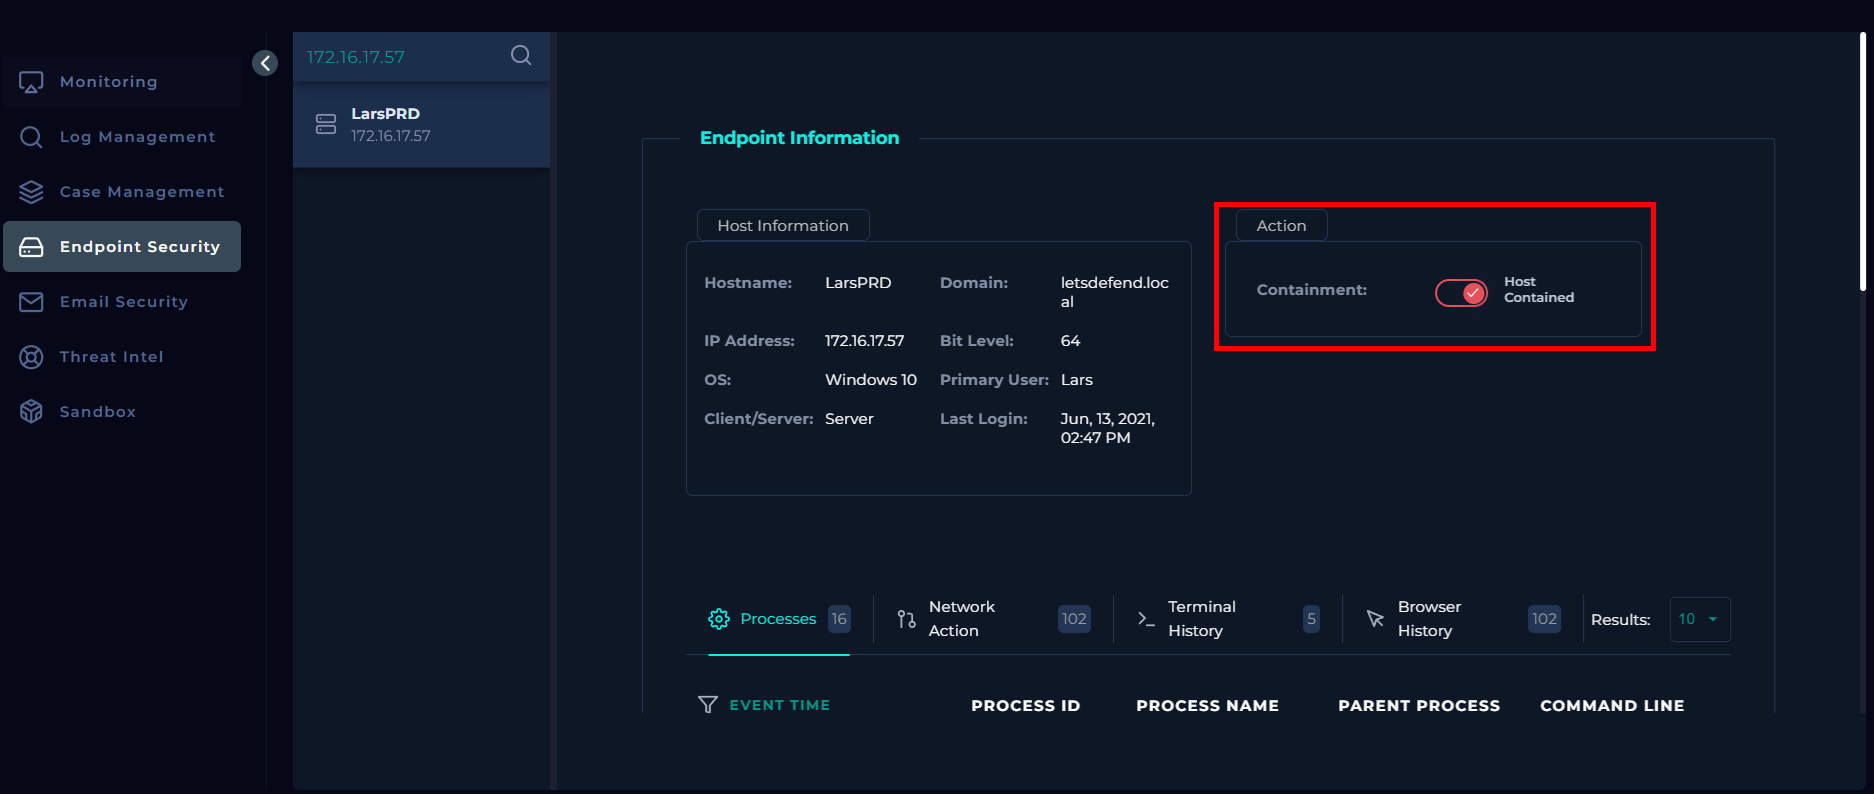Select the Processes tab
Image resolution: width=1874 pixels, height=794 pixels.
click(x=777, y=619)
